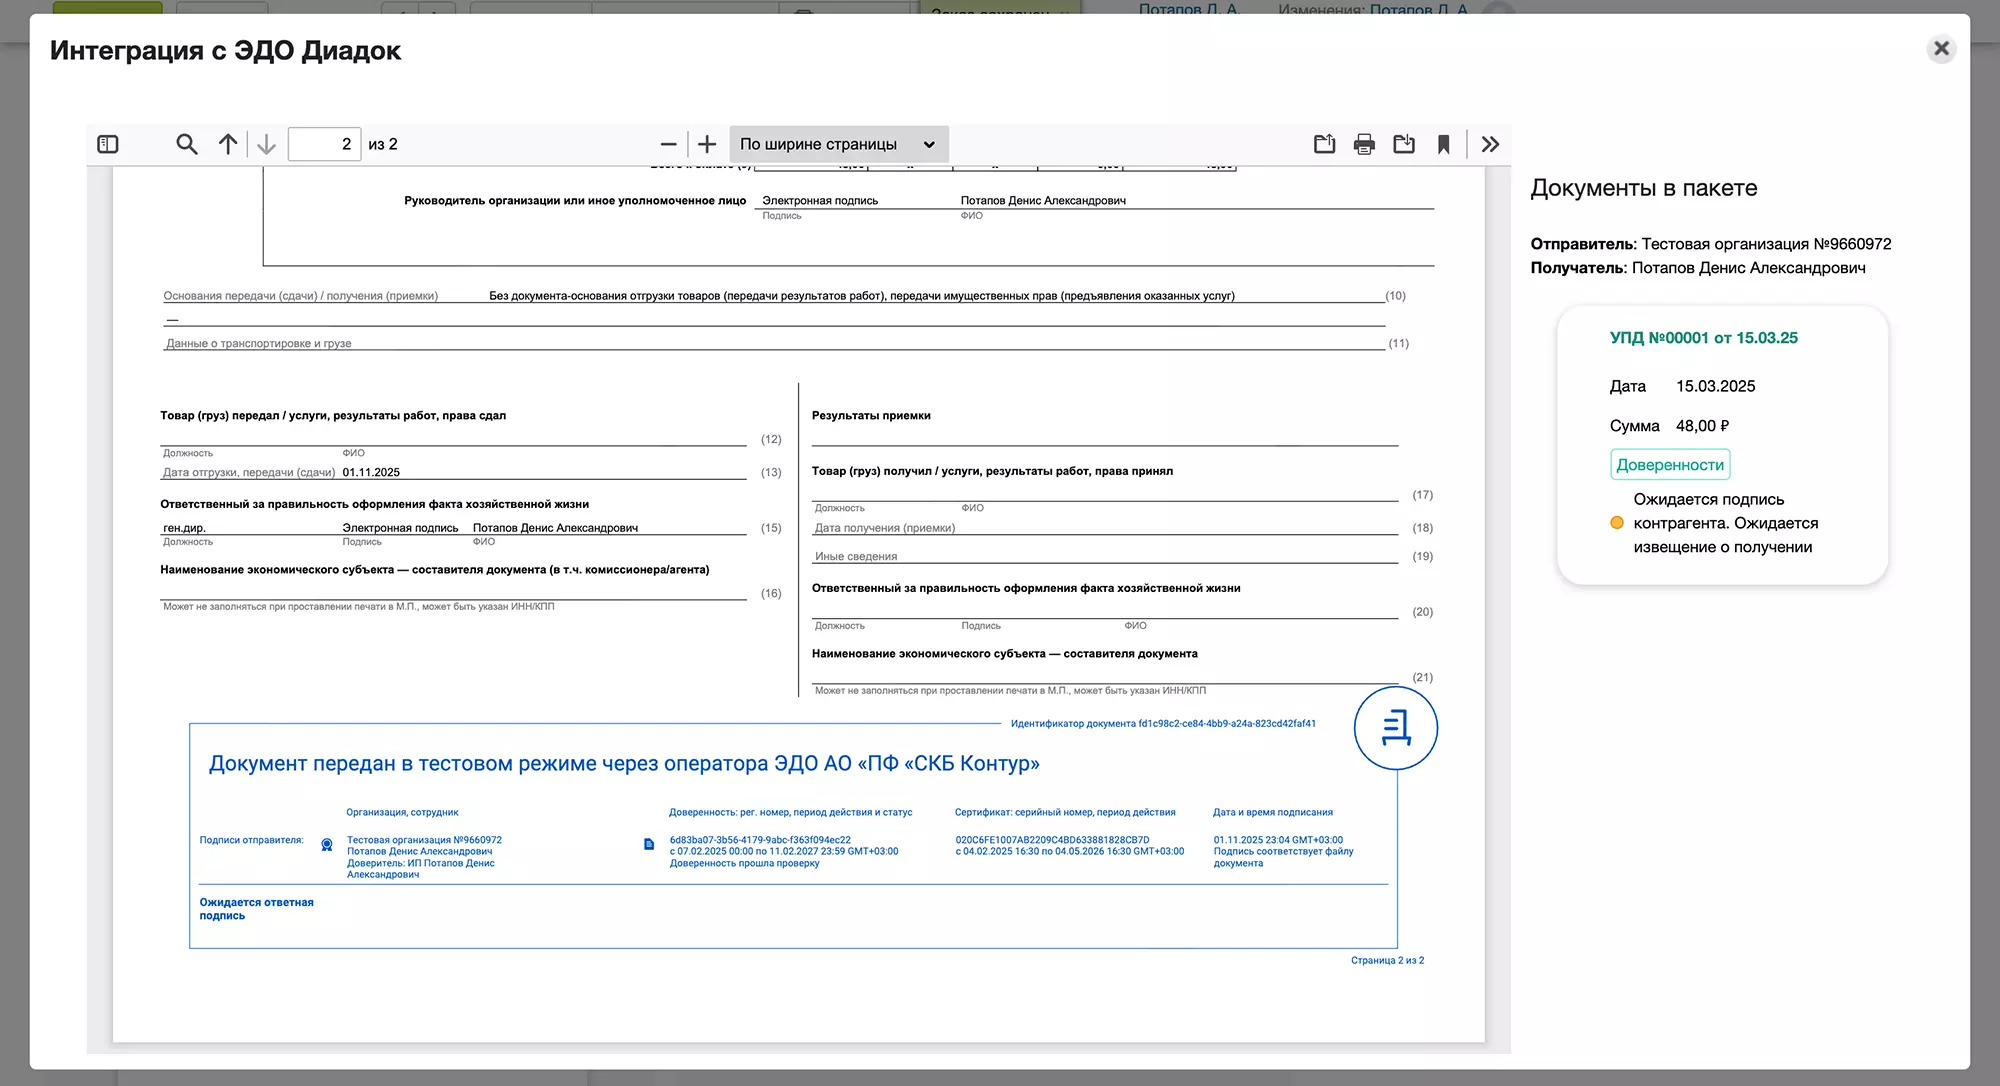Click the Diadoc stamp round icon

[x=1395, y=728]
